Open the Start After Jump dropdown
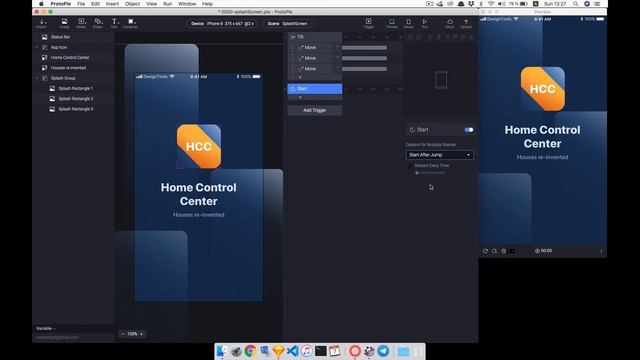Image resolution: width=640 pixels, height=360 pixels. tap(440, 155)
